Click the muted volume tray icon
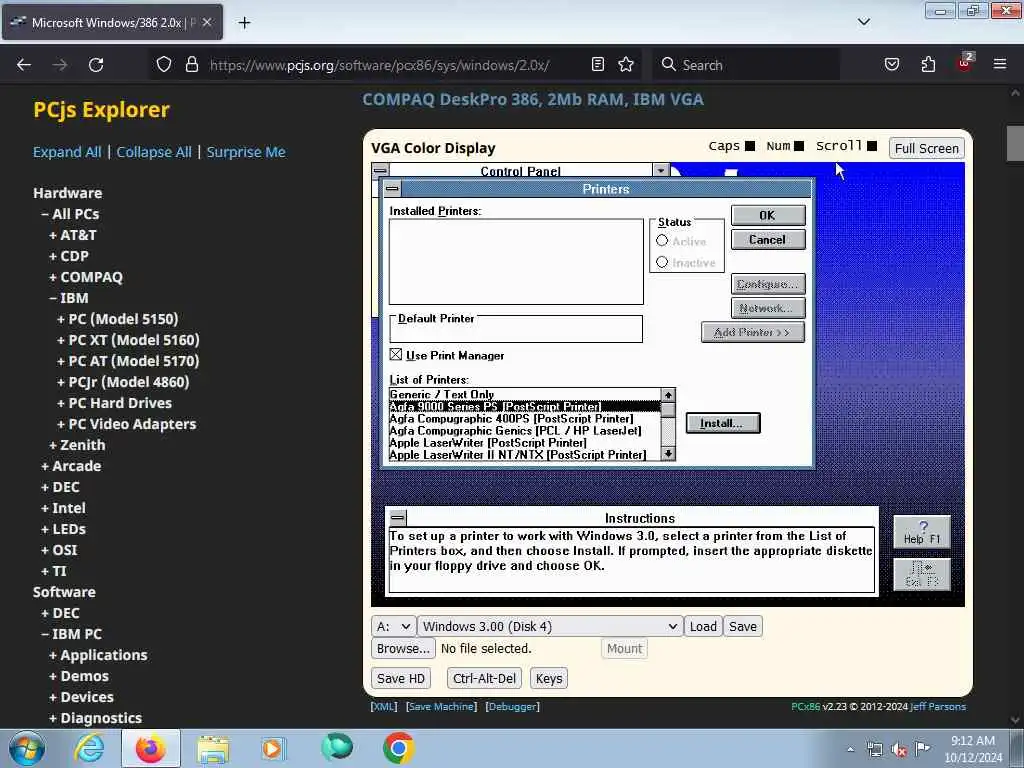1024x768 pixels. pyautogui.click(x=899, y=749)
